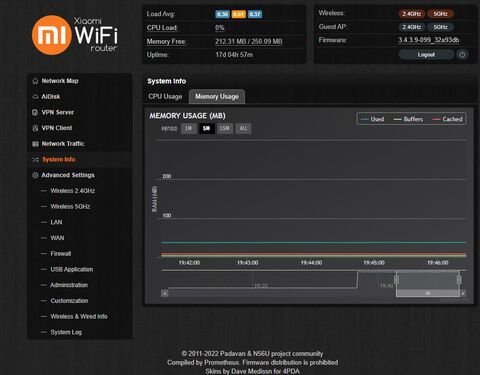Open Wireless & Wired Info page
This screenshot has height=375, width=480.
pyautogui.click(x=79, y=316)
